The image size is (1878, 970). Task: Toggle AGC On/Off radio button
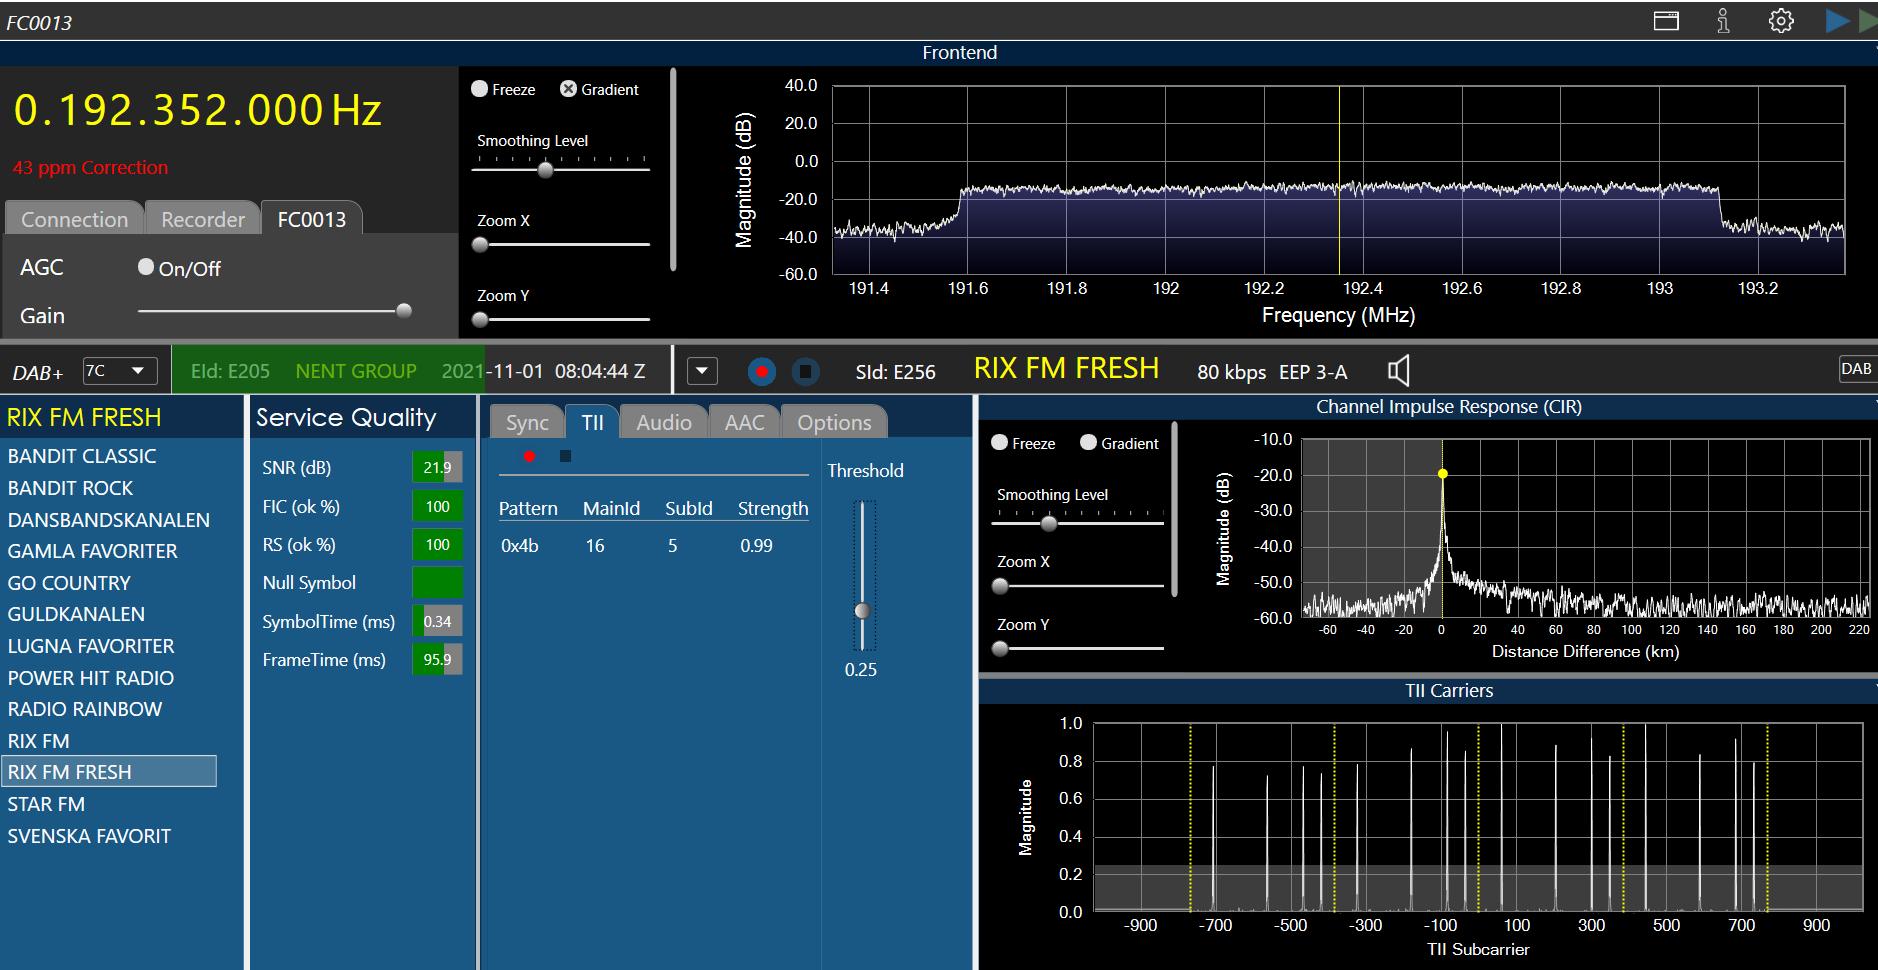tap(147, 267)
